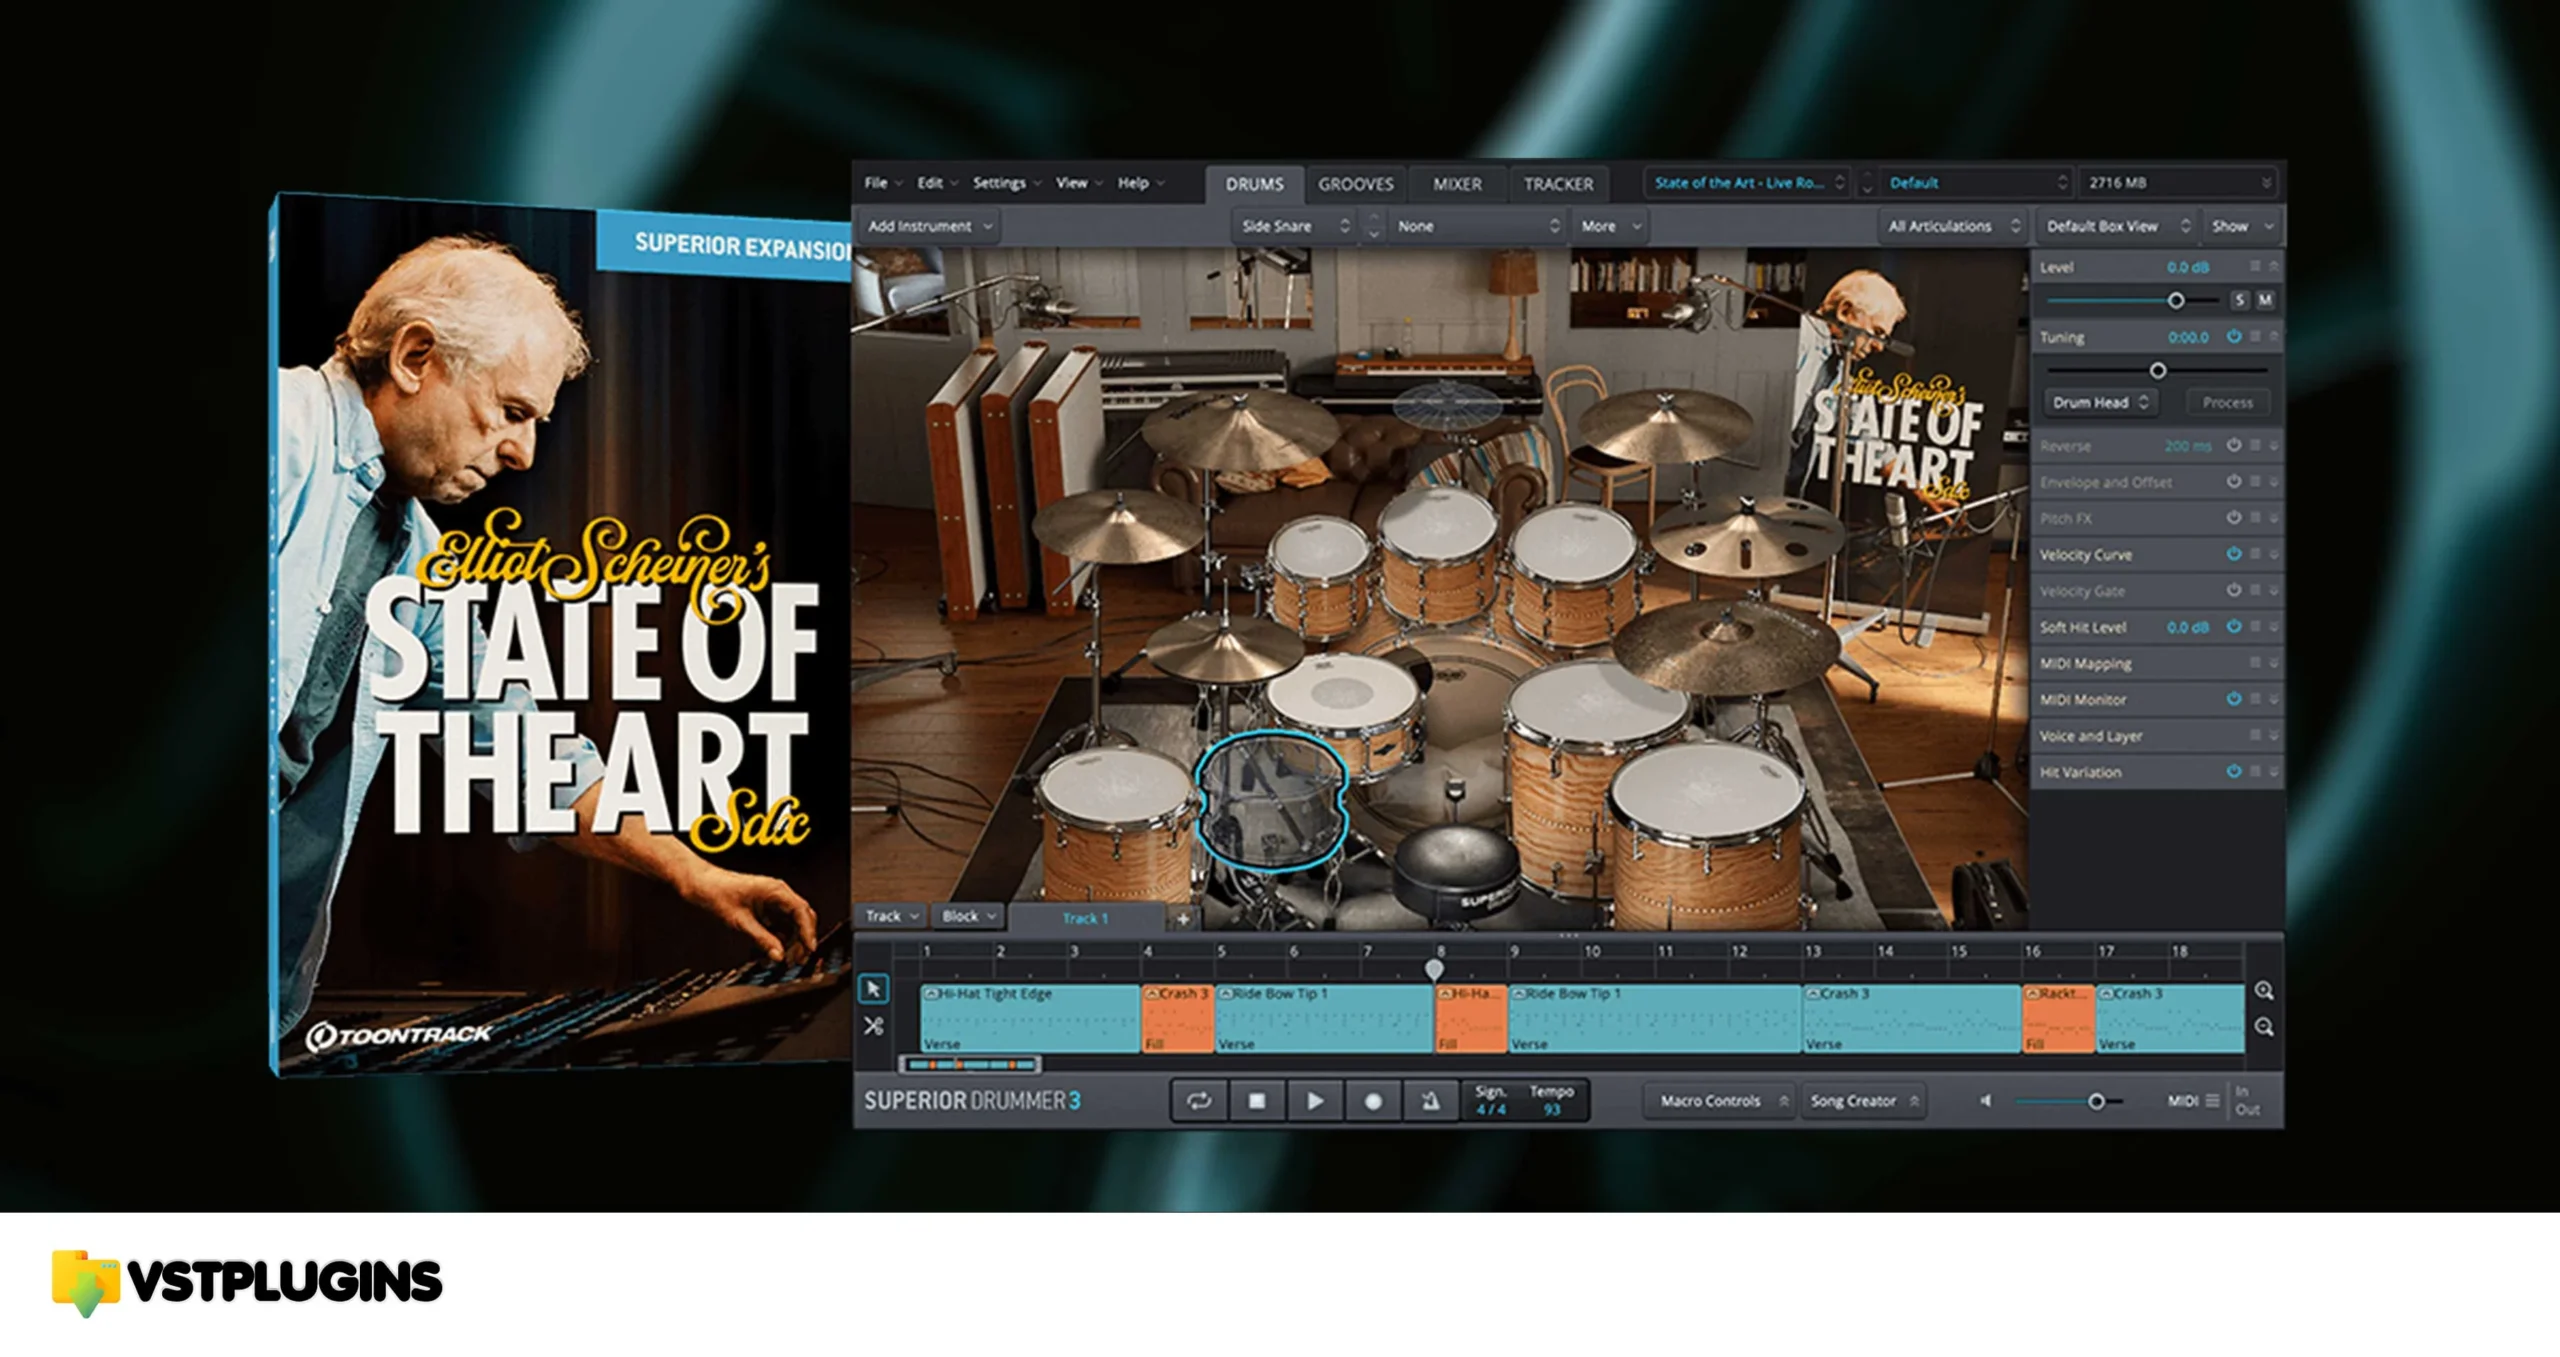2560x1357 pixels.
Task: Open the Block dropdown above the timeline
Action: click(968, 916)
